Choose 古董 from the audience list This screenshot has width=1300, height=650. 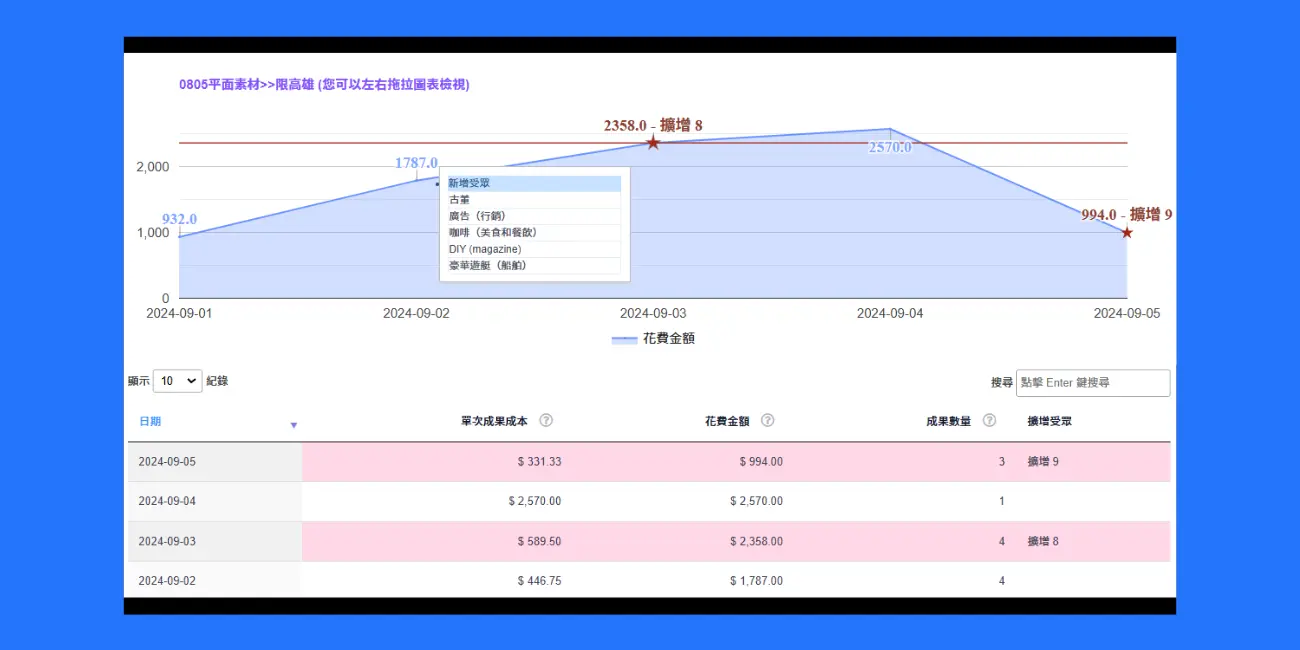[x=534, y=200]
